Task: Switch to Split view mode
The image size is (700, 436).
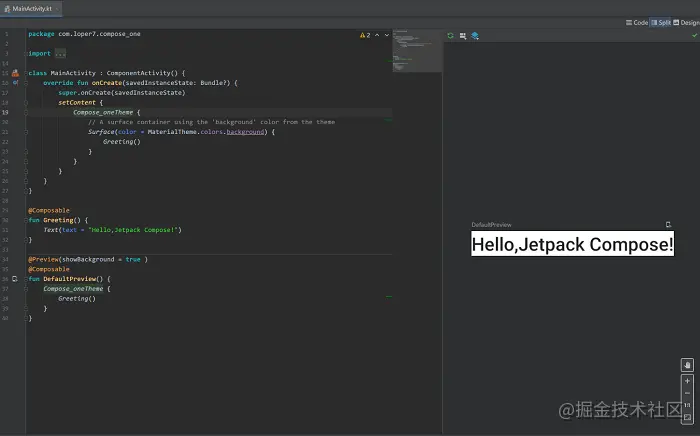Action: [661, 22]
